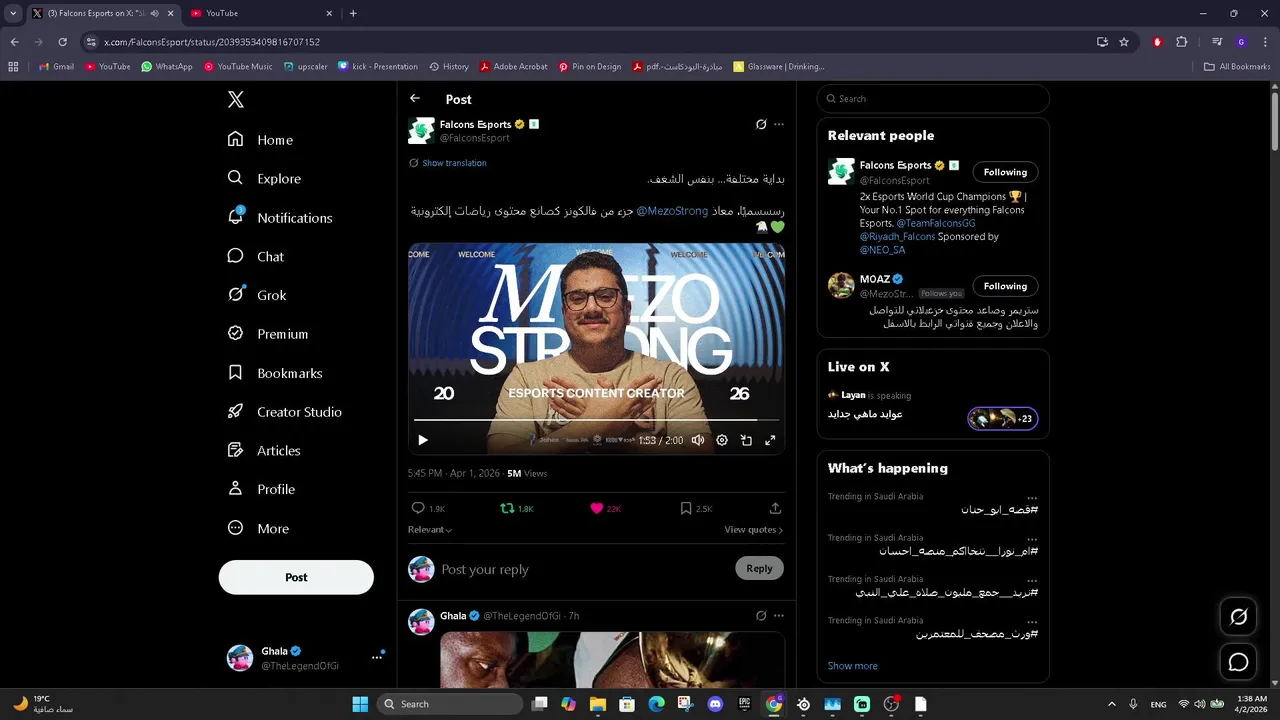Open more menu for third trending topic
The height and width of the screenshot is (720, 1280).
click(x=1032, y=579)
